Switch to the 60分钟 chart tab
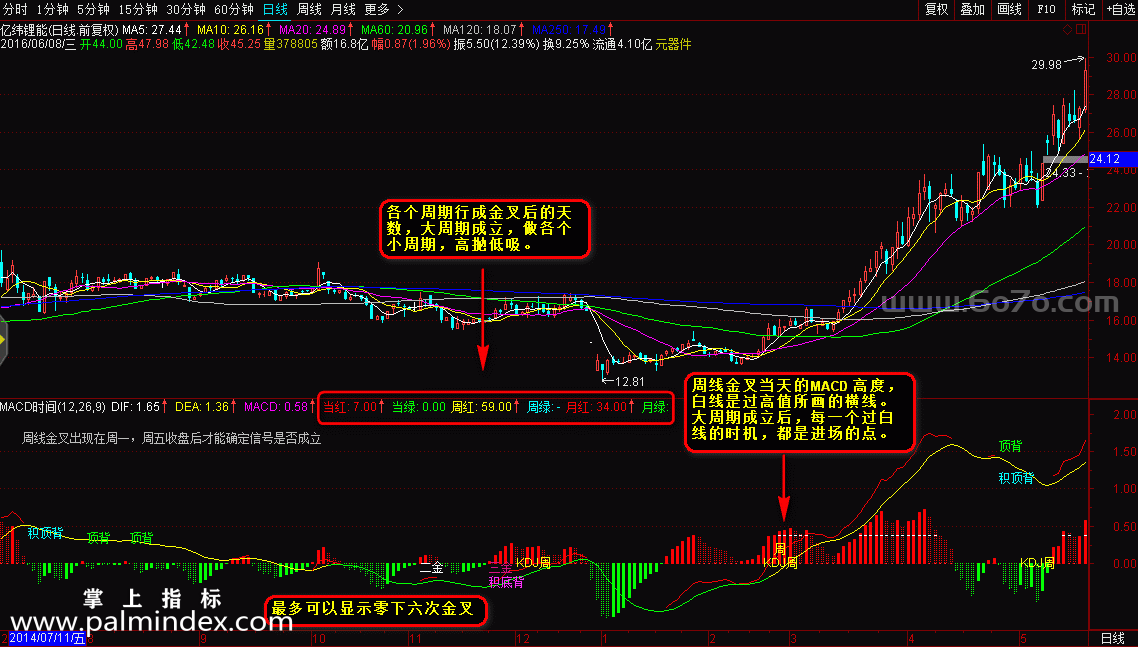 [234, 9]
